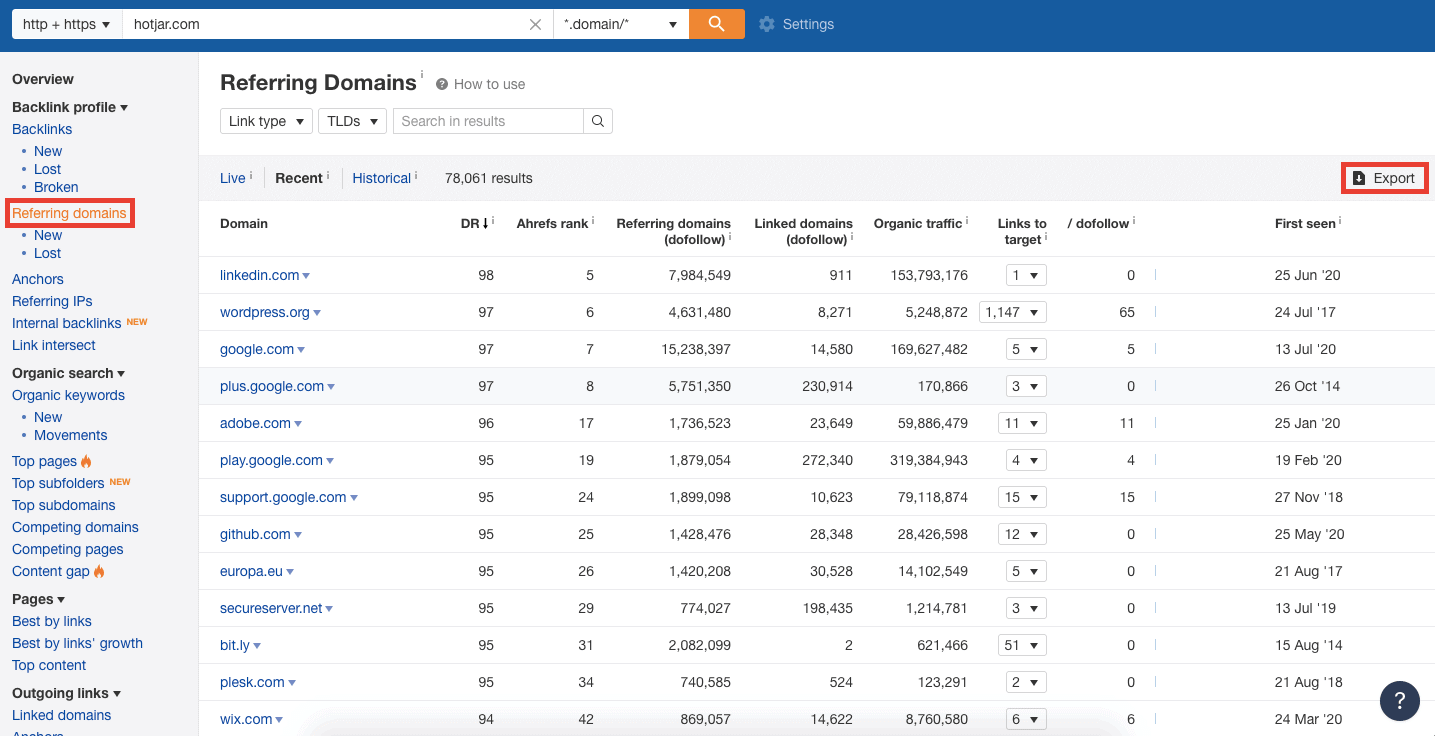
Task: Click the fire icon beside Content gap
Action: point(99,571)
